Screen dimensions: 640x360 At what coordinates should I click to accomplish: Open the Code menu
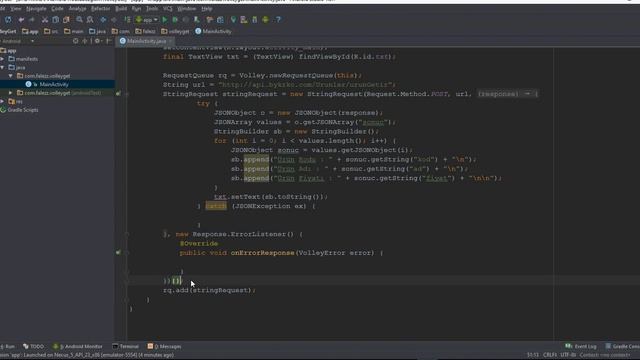coord(57,9)
